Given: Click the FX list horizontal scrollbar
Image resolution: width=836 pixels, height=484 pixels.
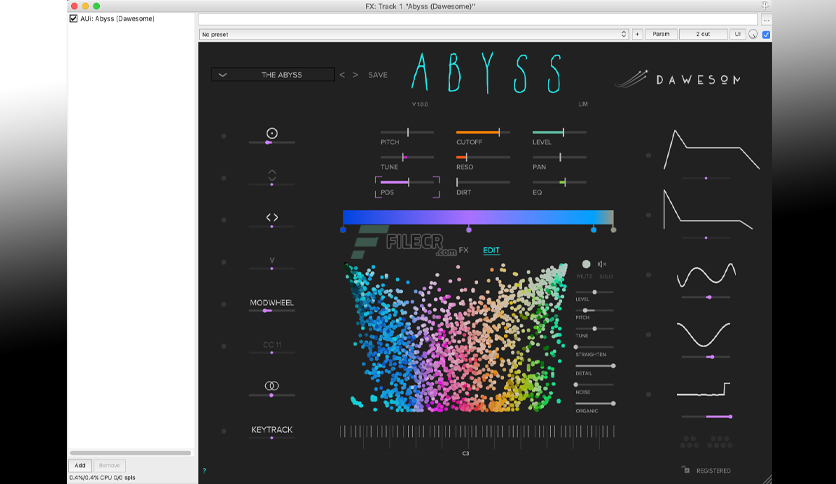Looking at the screenshot, I should coord(130,453).
